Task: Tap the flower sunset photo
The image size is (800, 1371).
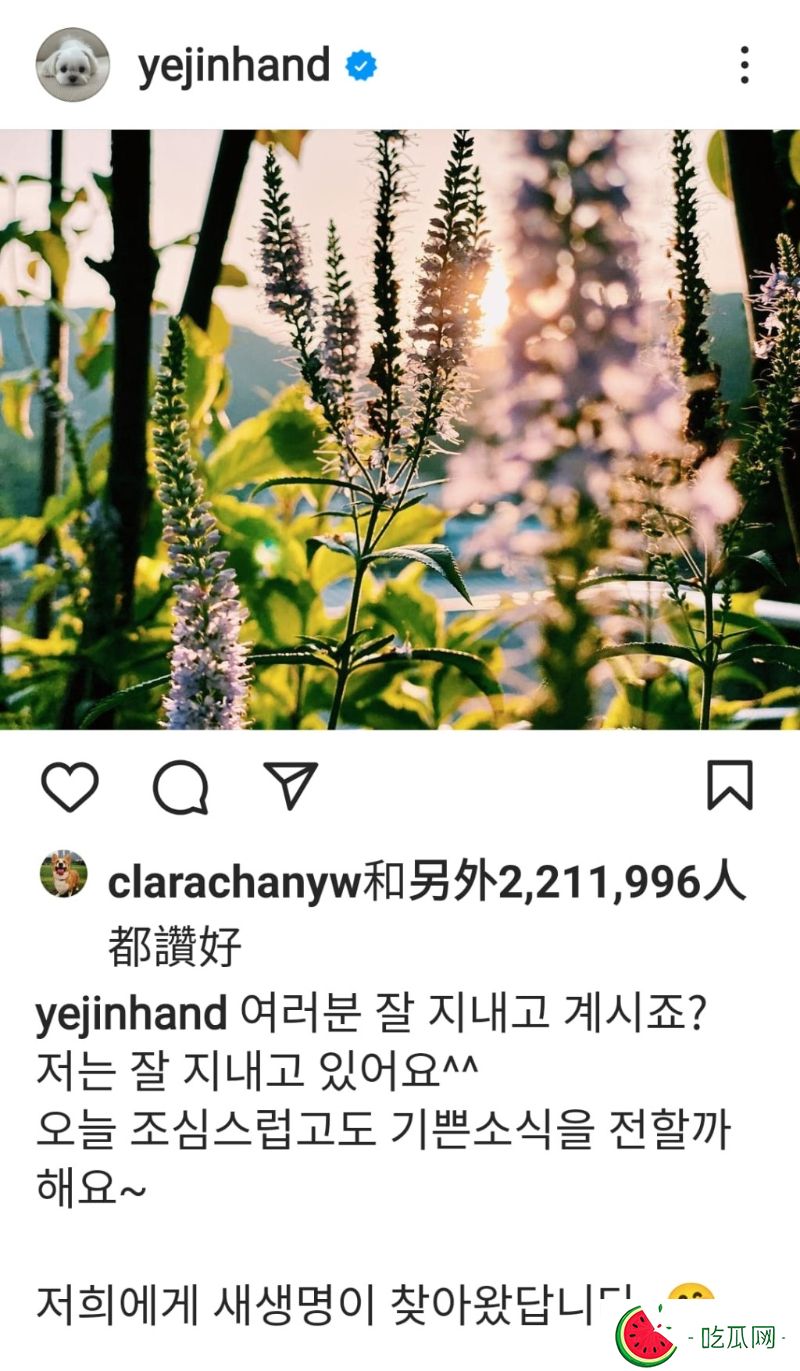Action: (400, 429)
